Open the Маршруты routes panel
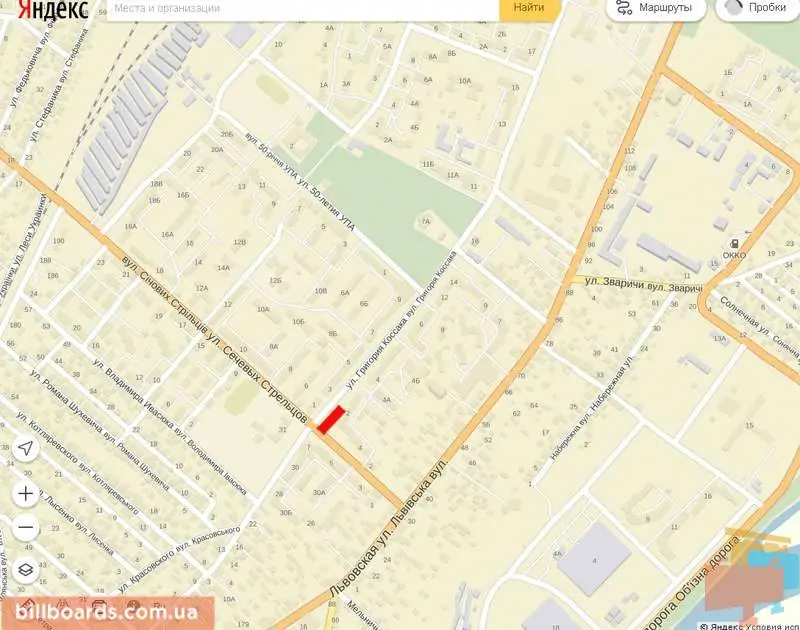Screen dimensions: 800x630 (x=656, y=9)
